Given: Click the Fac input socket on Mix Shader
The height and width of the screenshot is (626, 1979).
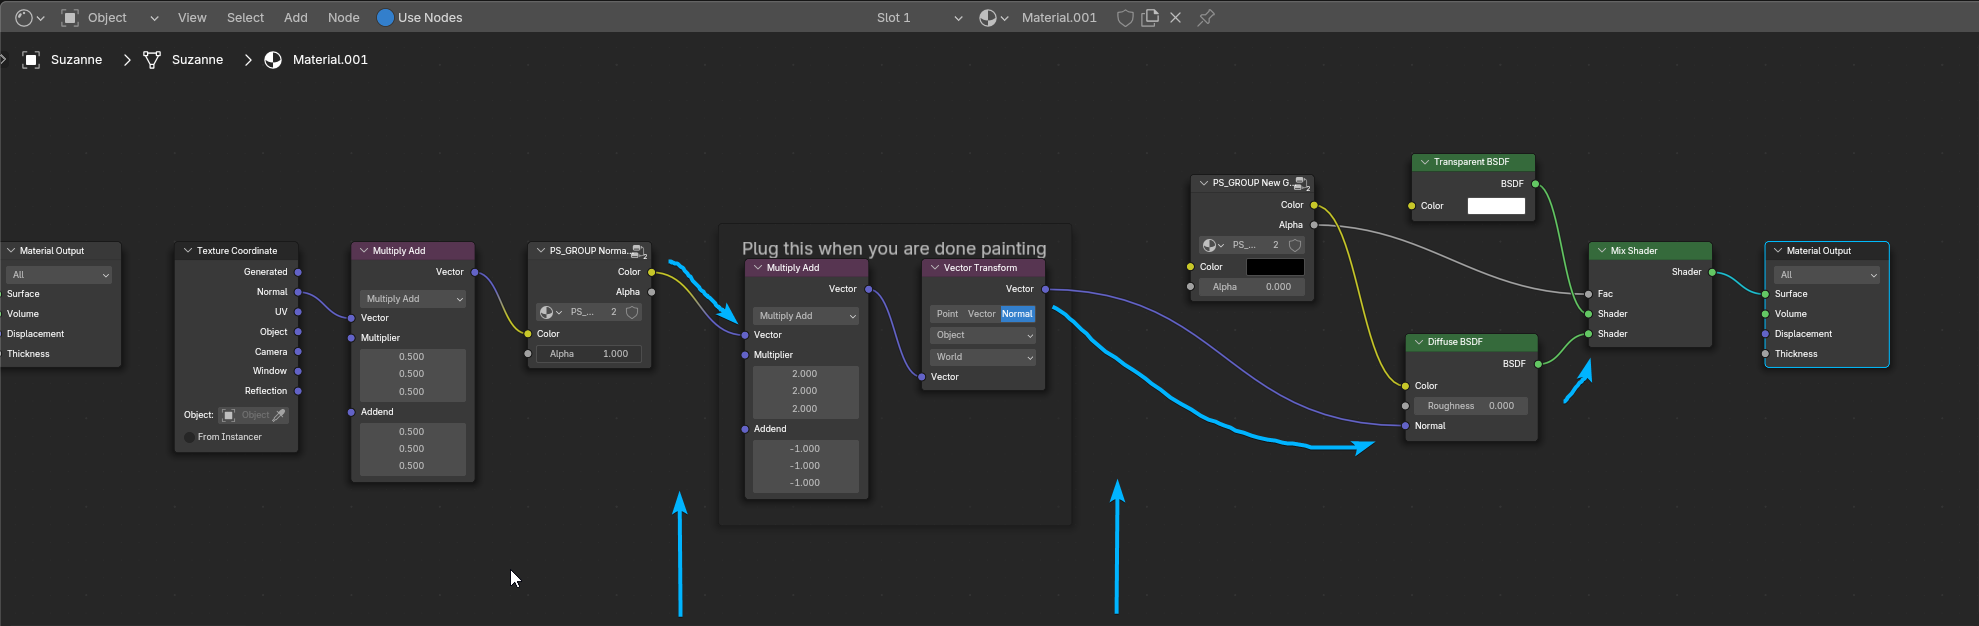Looking at the screenshot, I should (x=1588, y=294).
